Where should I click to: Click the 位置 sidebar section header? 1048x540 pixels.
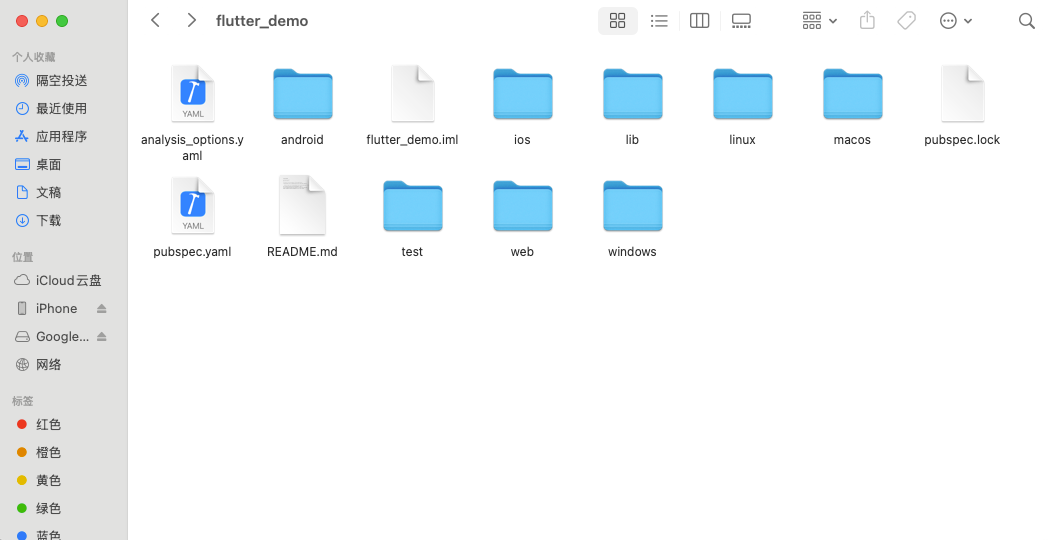22,257
